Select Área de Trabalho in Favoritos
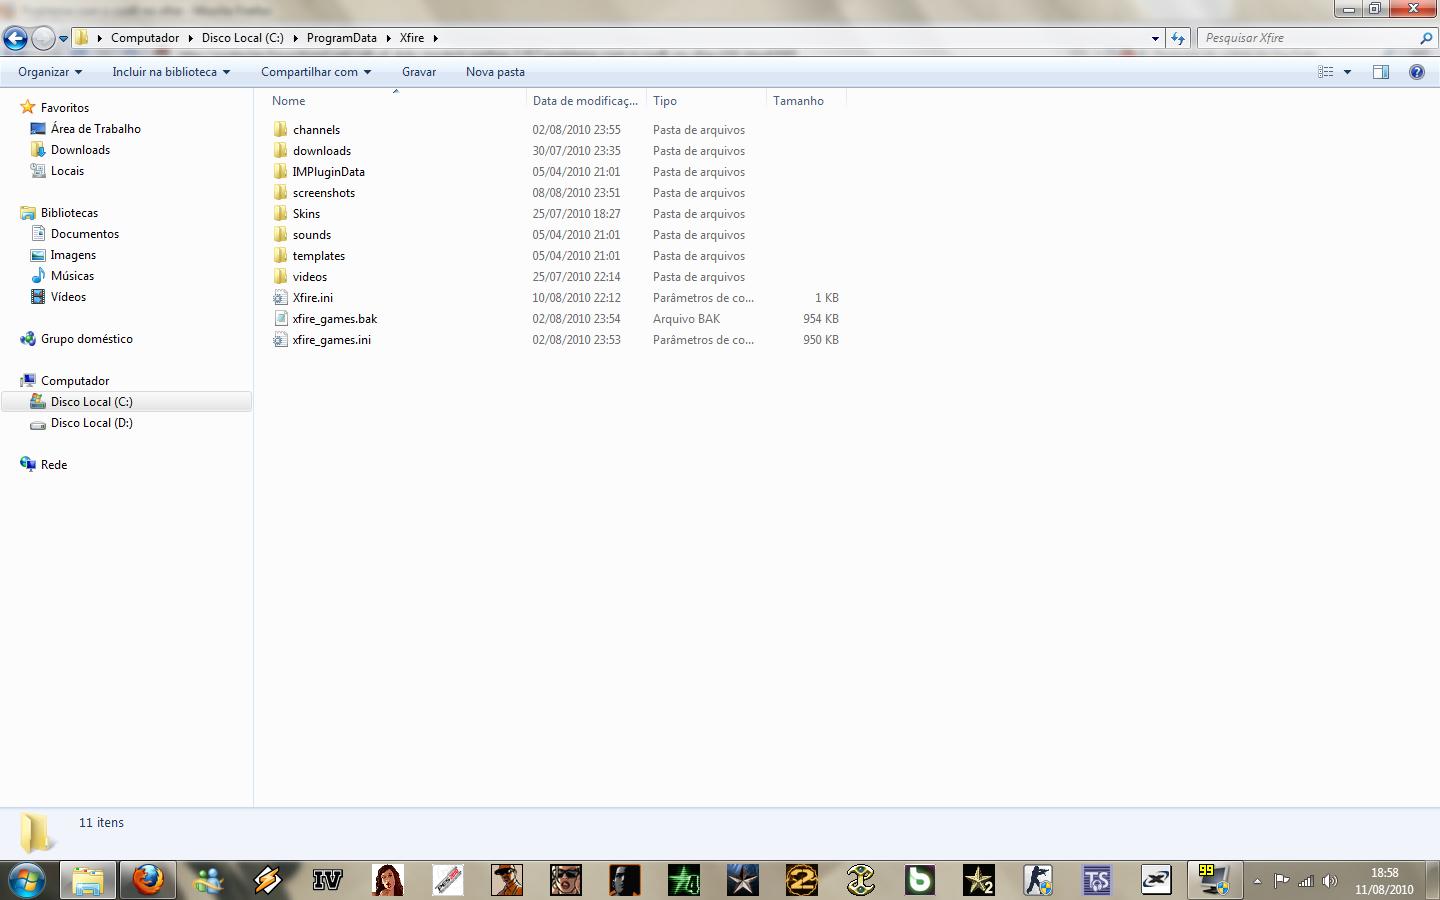1440x900 pixels. pos(96,129)
